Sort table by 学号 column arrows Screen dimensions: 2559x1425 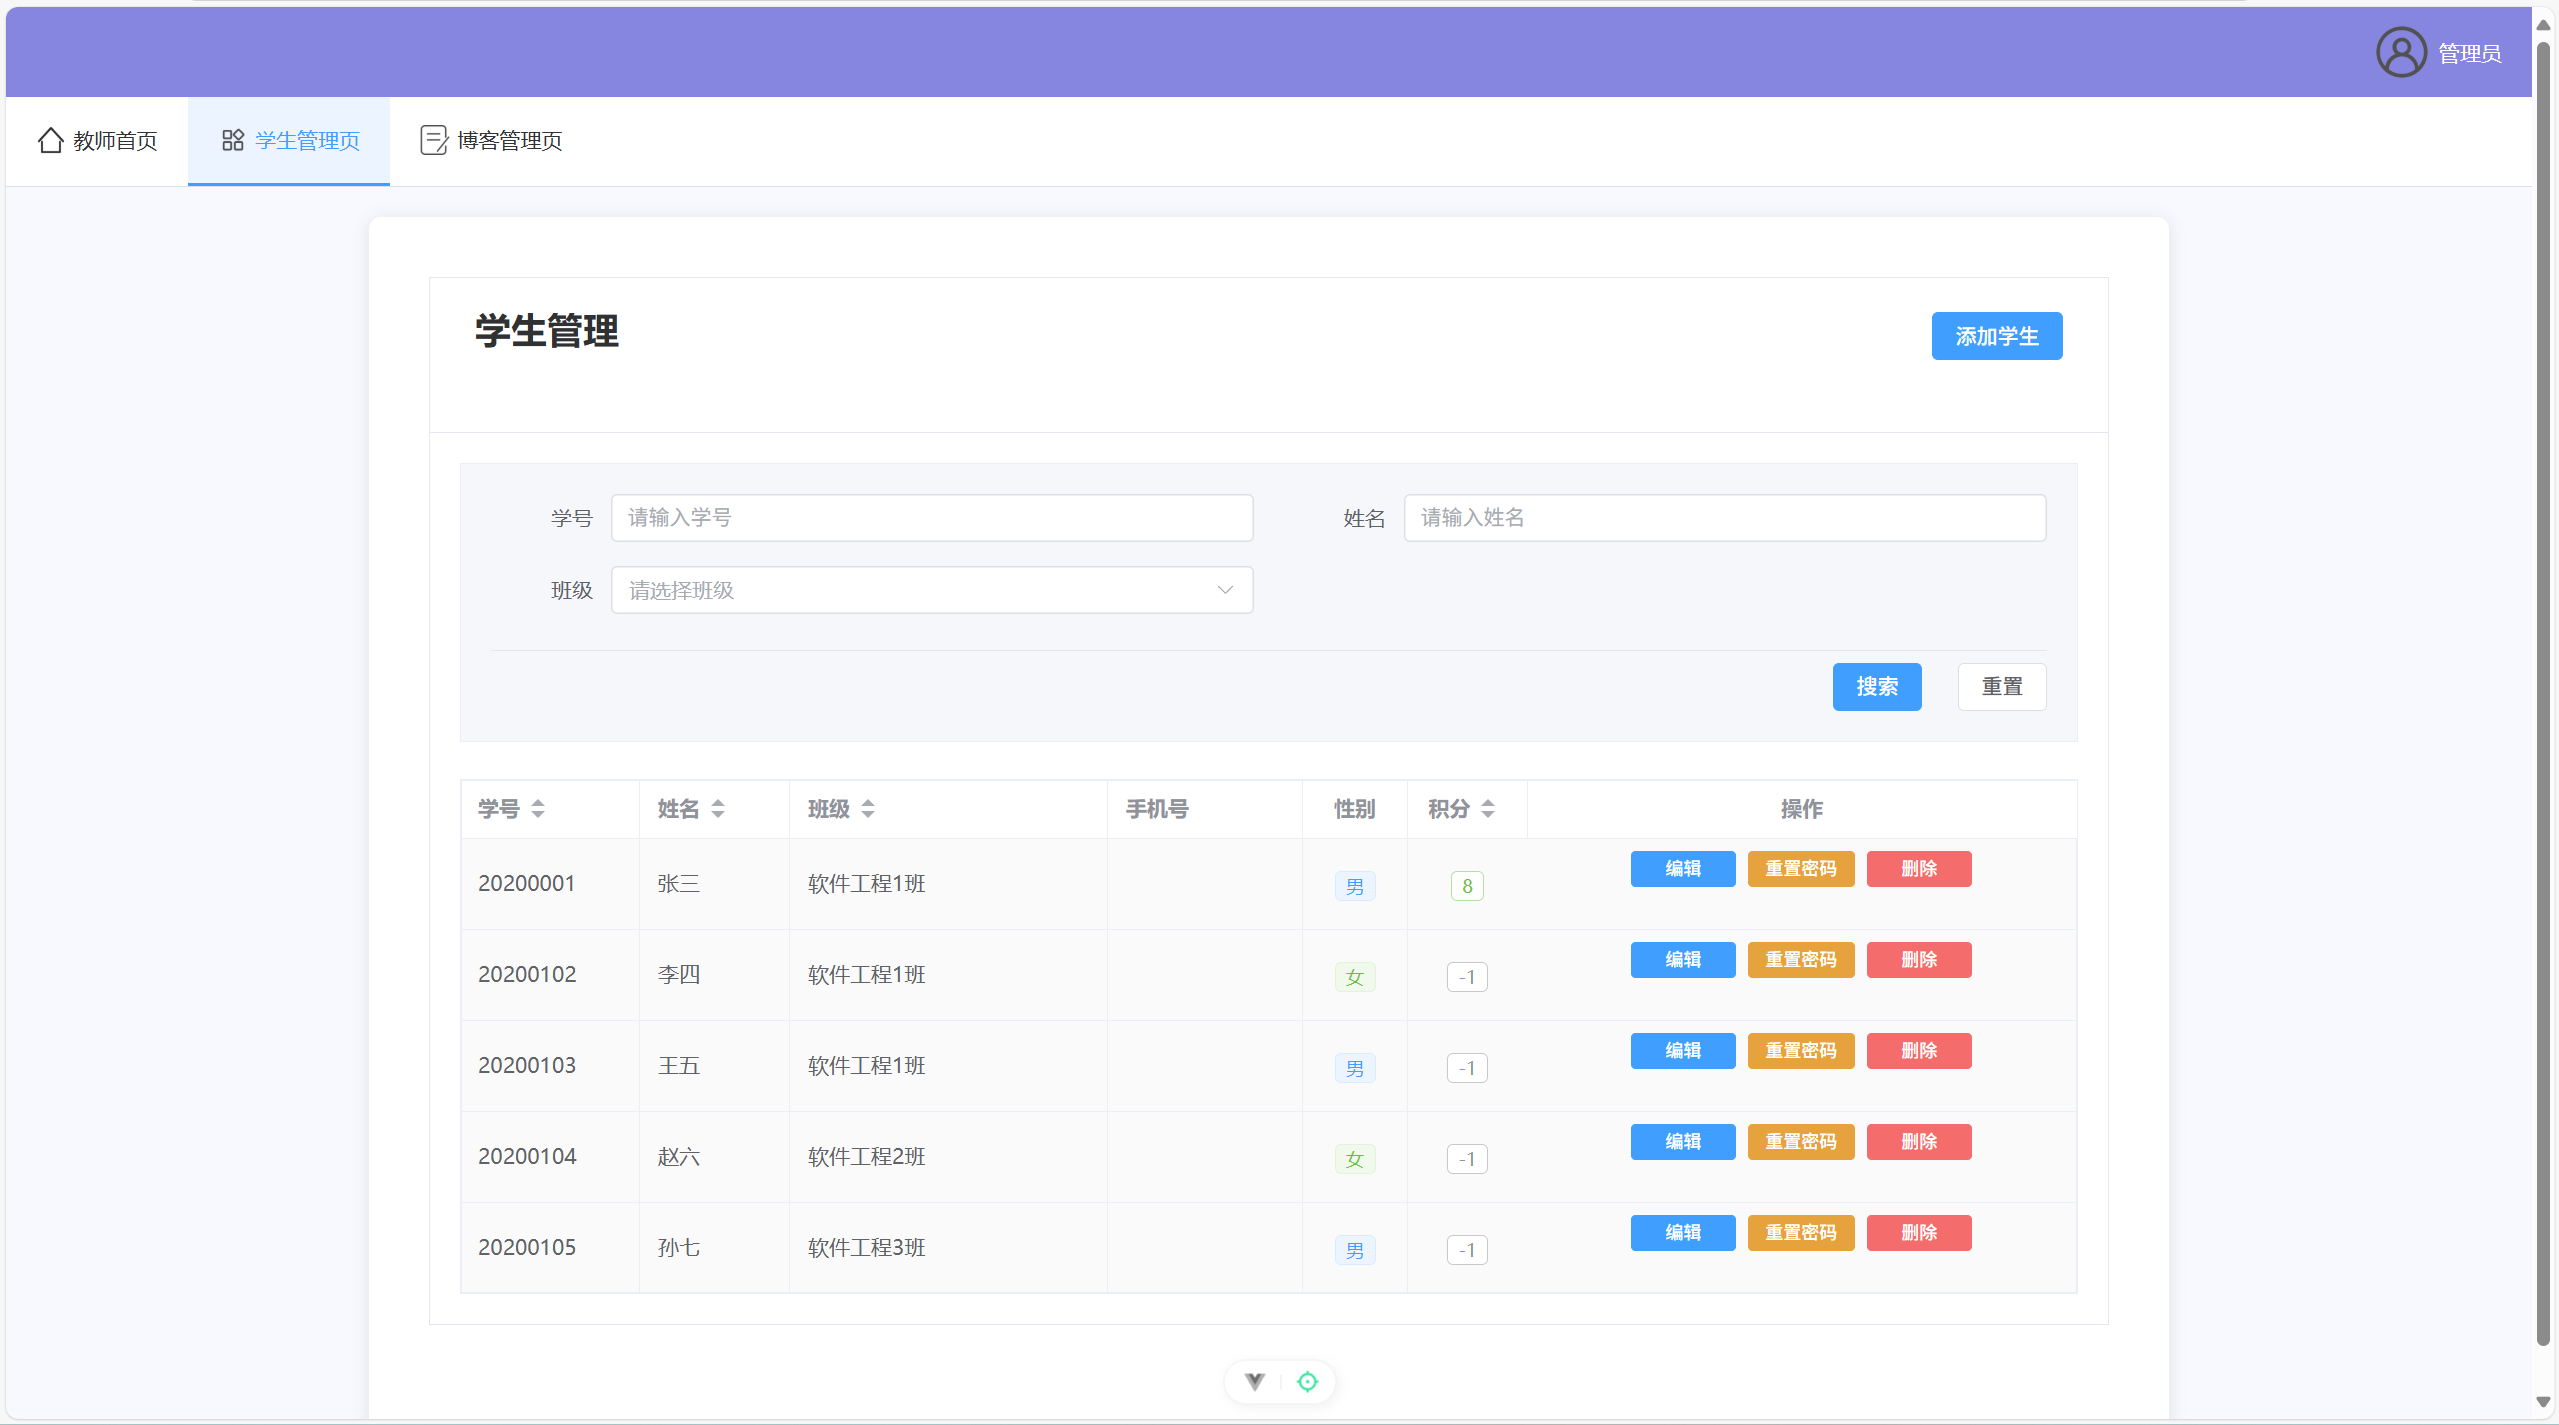pyautogui.click(x=538, y=808)
